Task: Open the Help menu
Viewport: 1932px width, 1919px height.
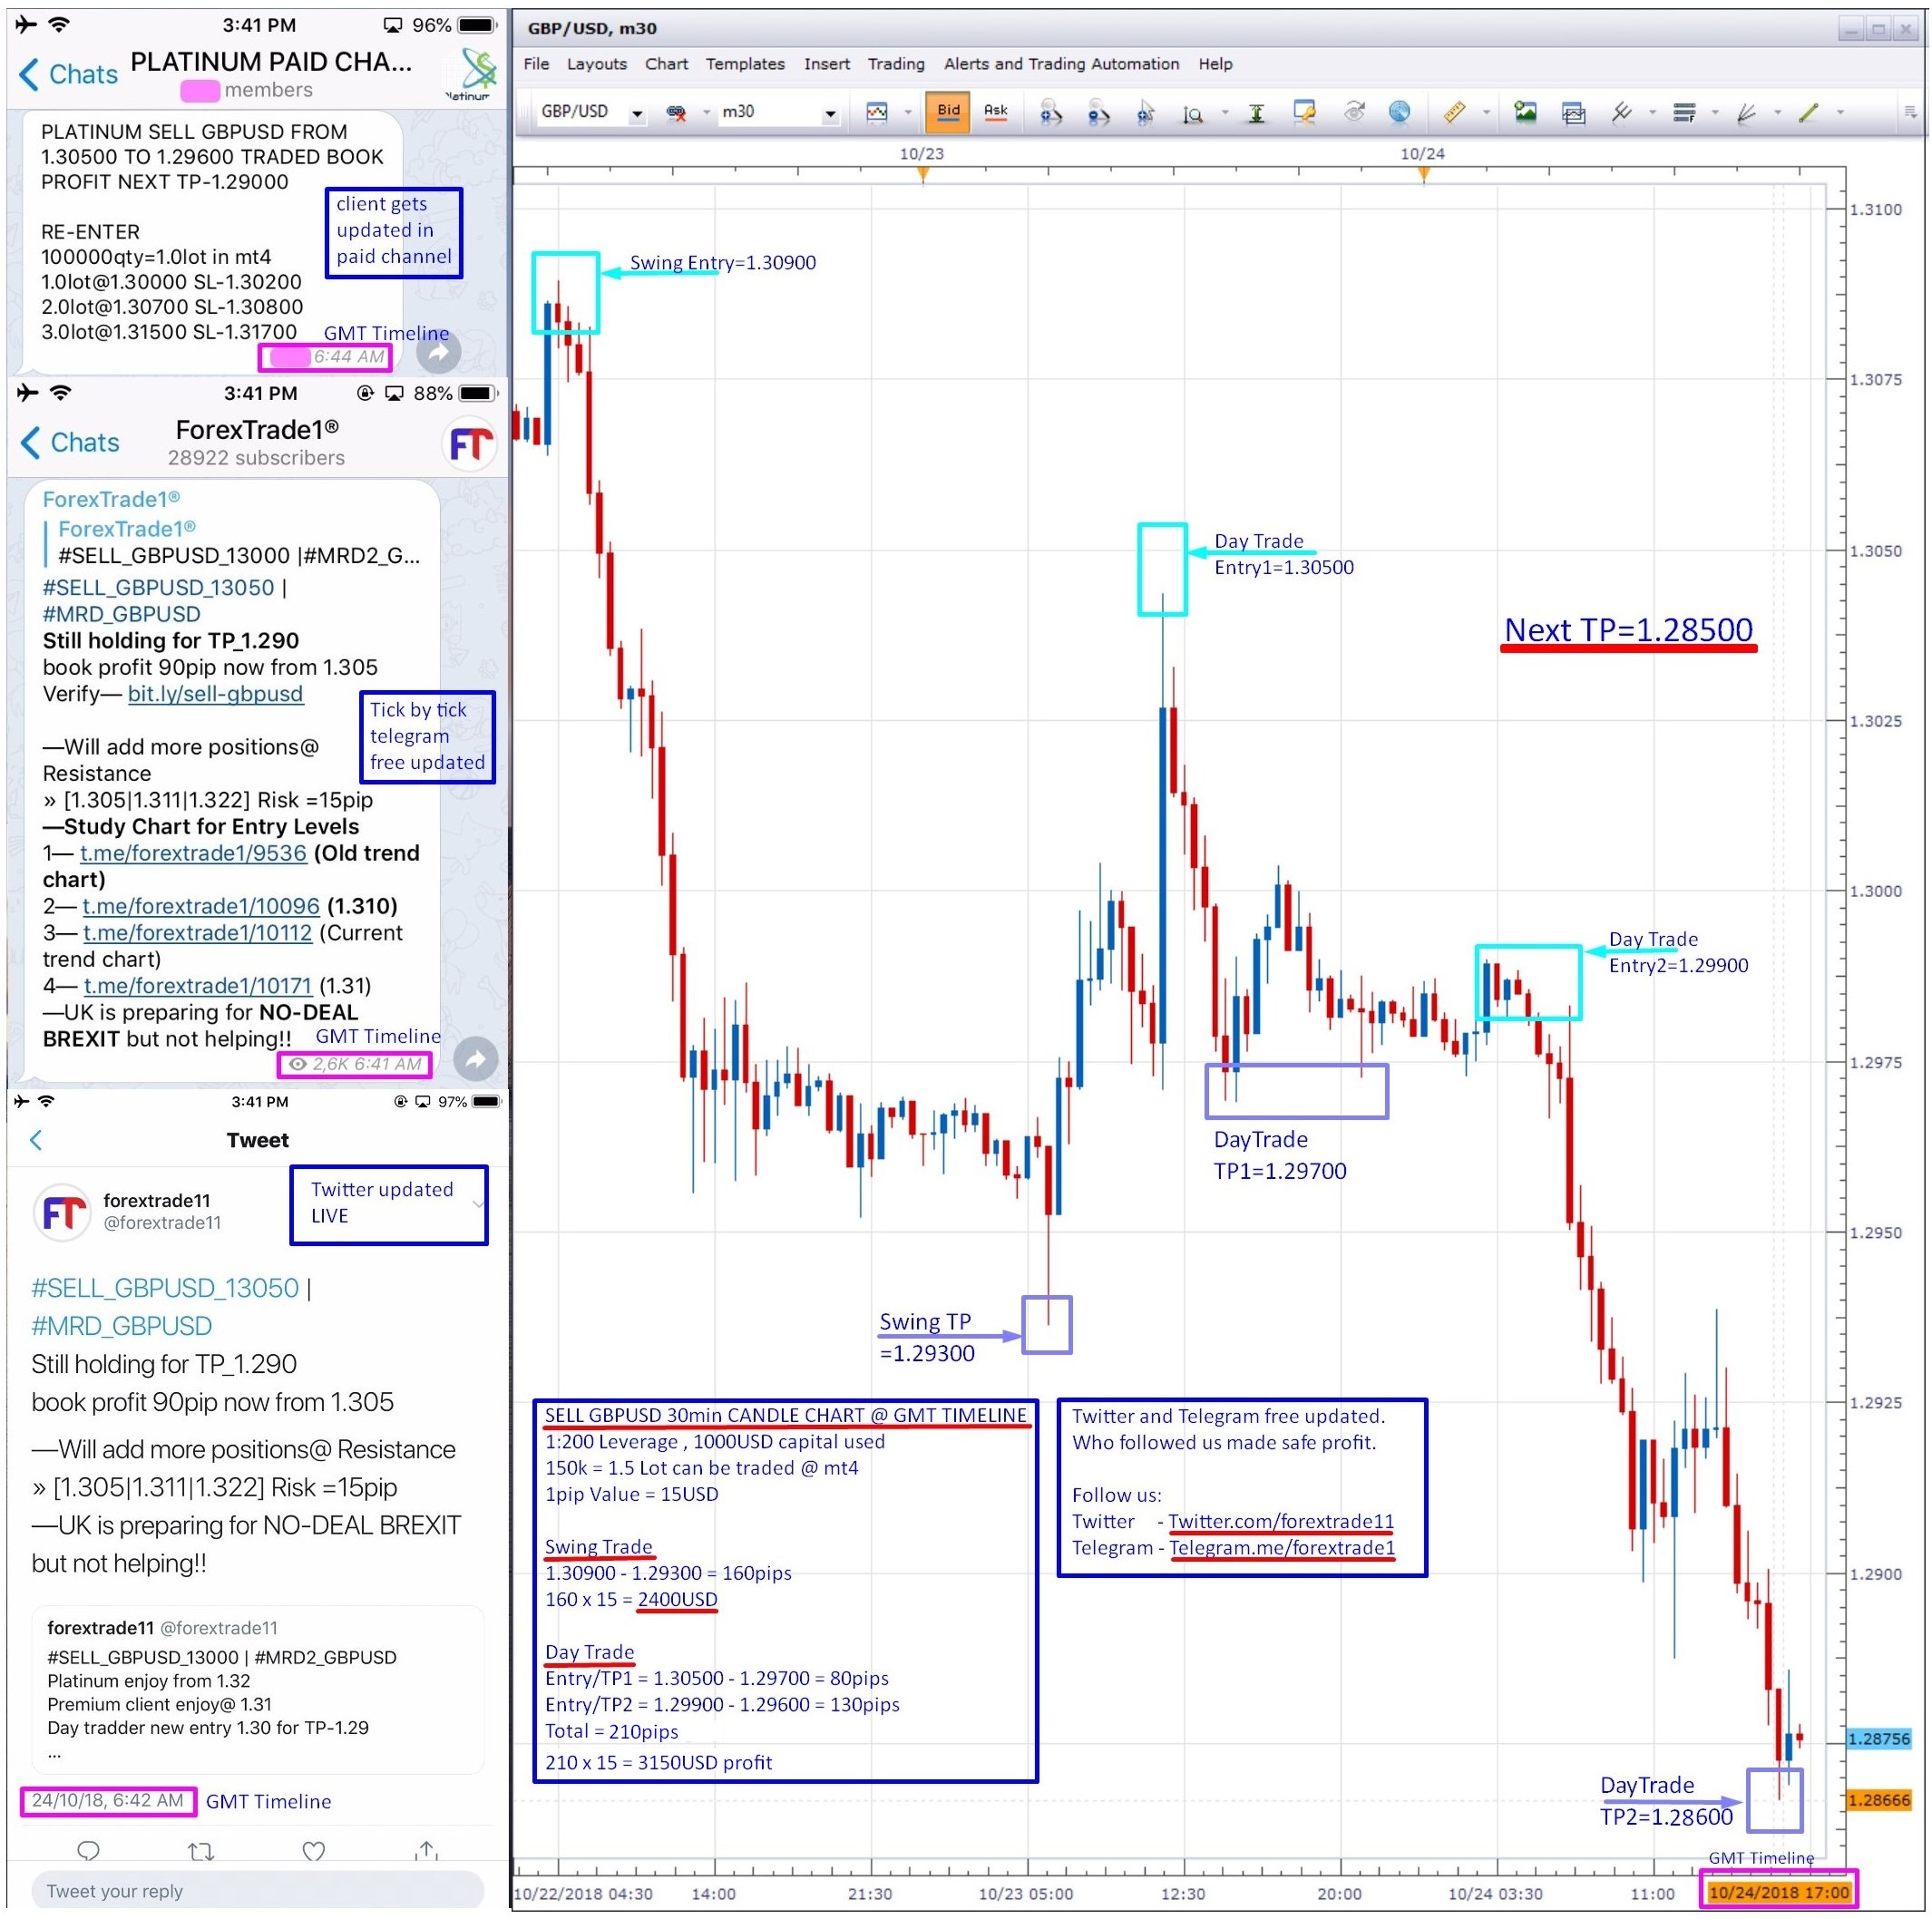Action: coord(1215,64)
